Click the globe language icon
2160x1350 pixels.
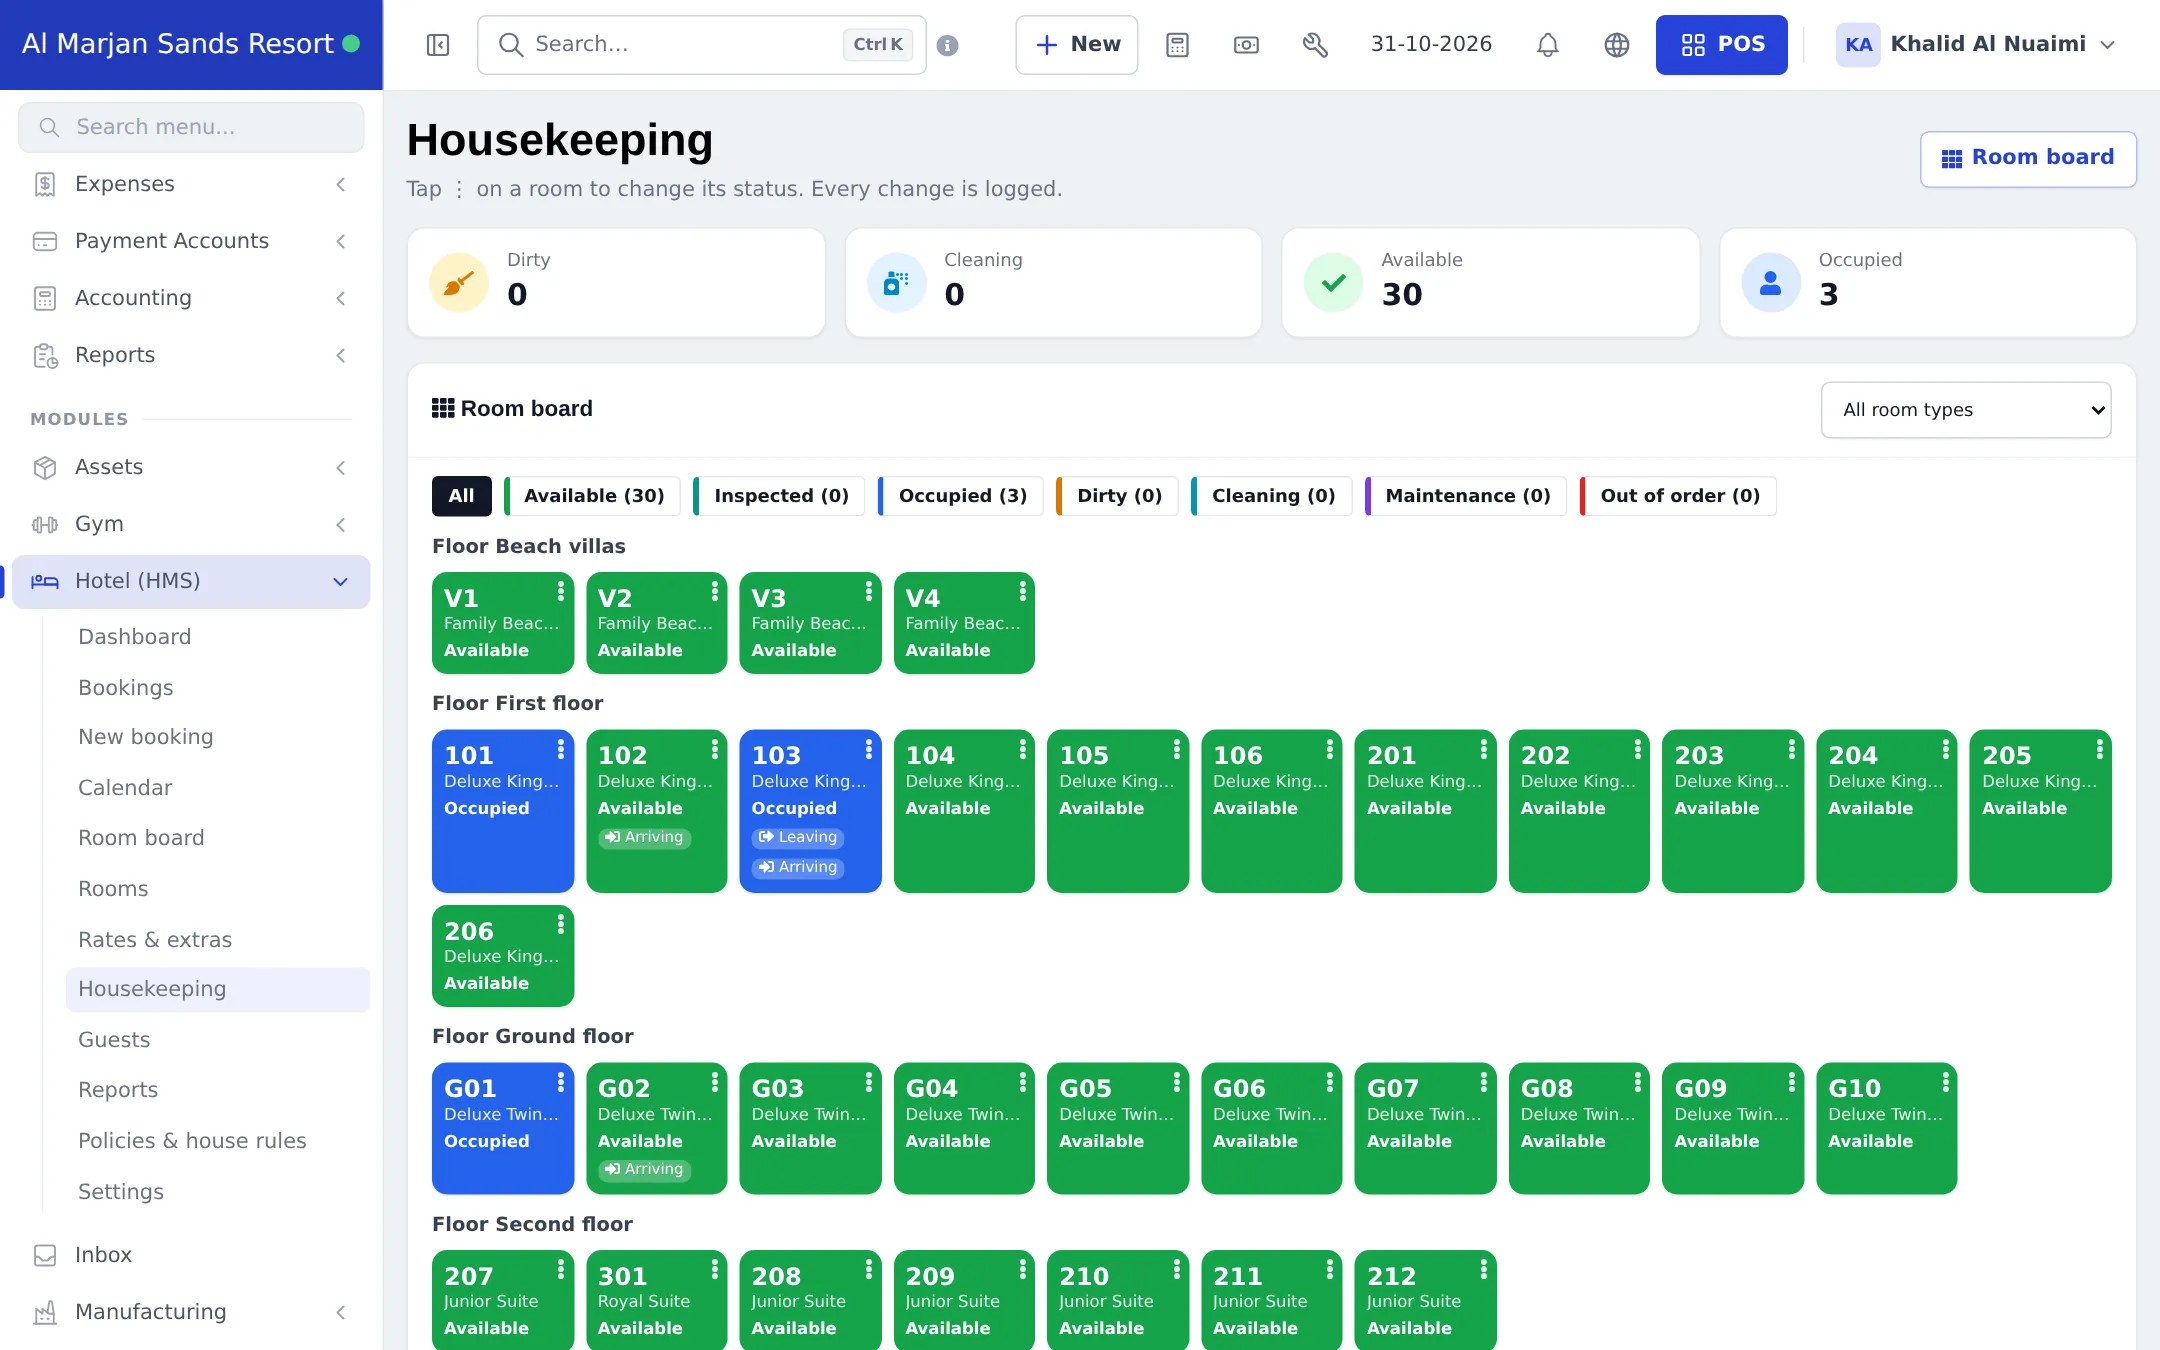1616,45
